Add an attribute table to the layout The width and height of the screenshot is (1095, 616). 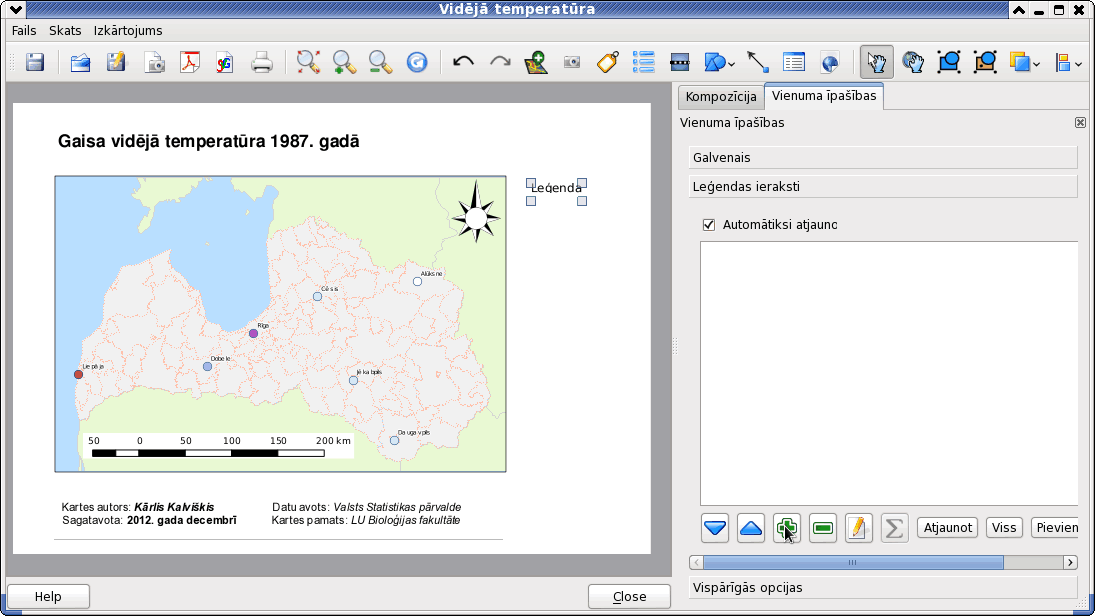click(794, 62)
